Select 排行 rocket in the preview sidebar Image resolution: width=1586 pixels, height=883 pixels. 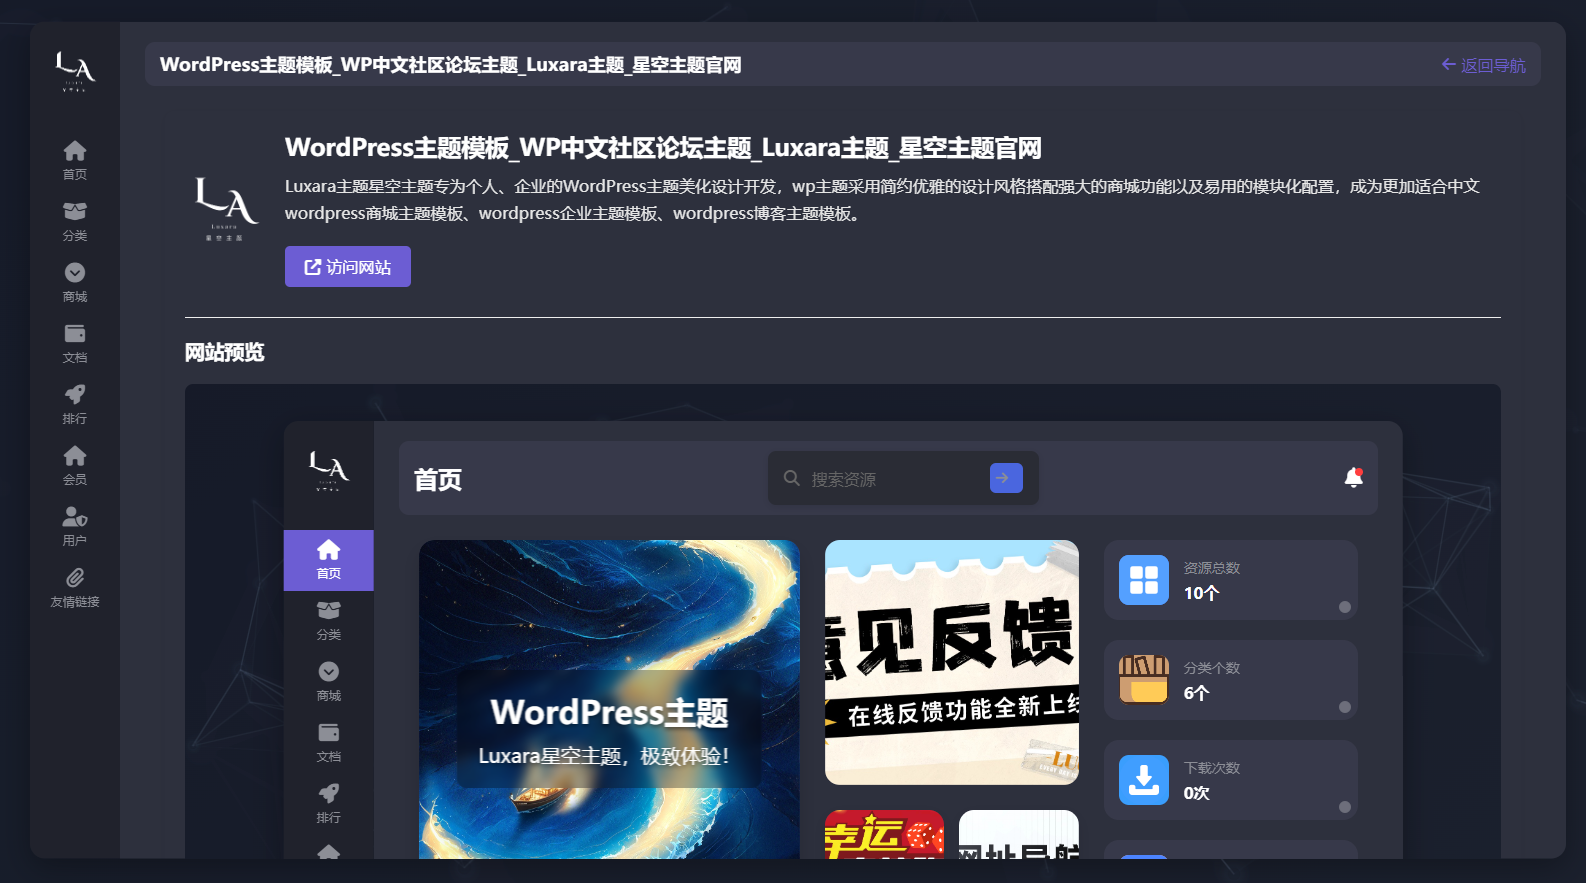pos(329,804)
